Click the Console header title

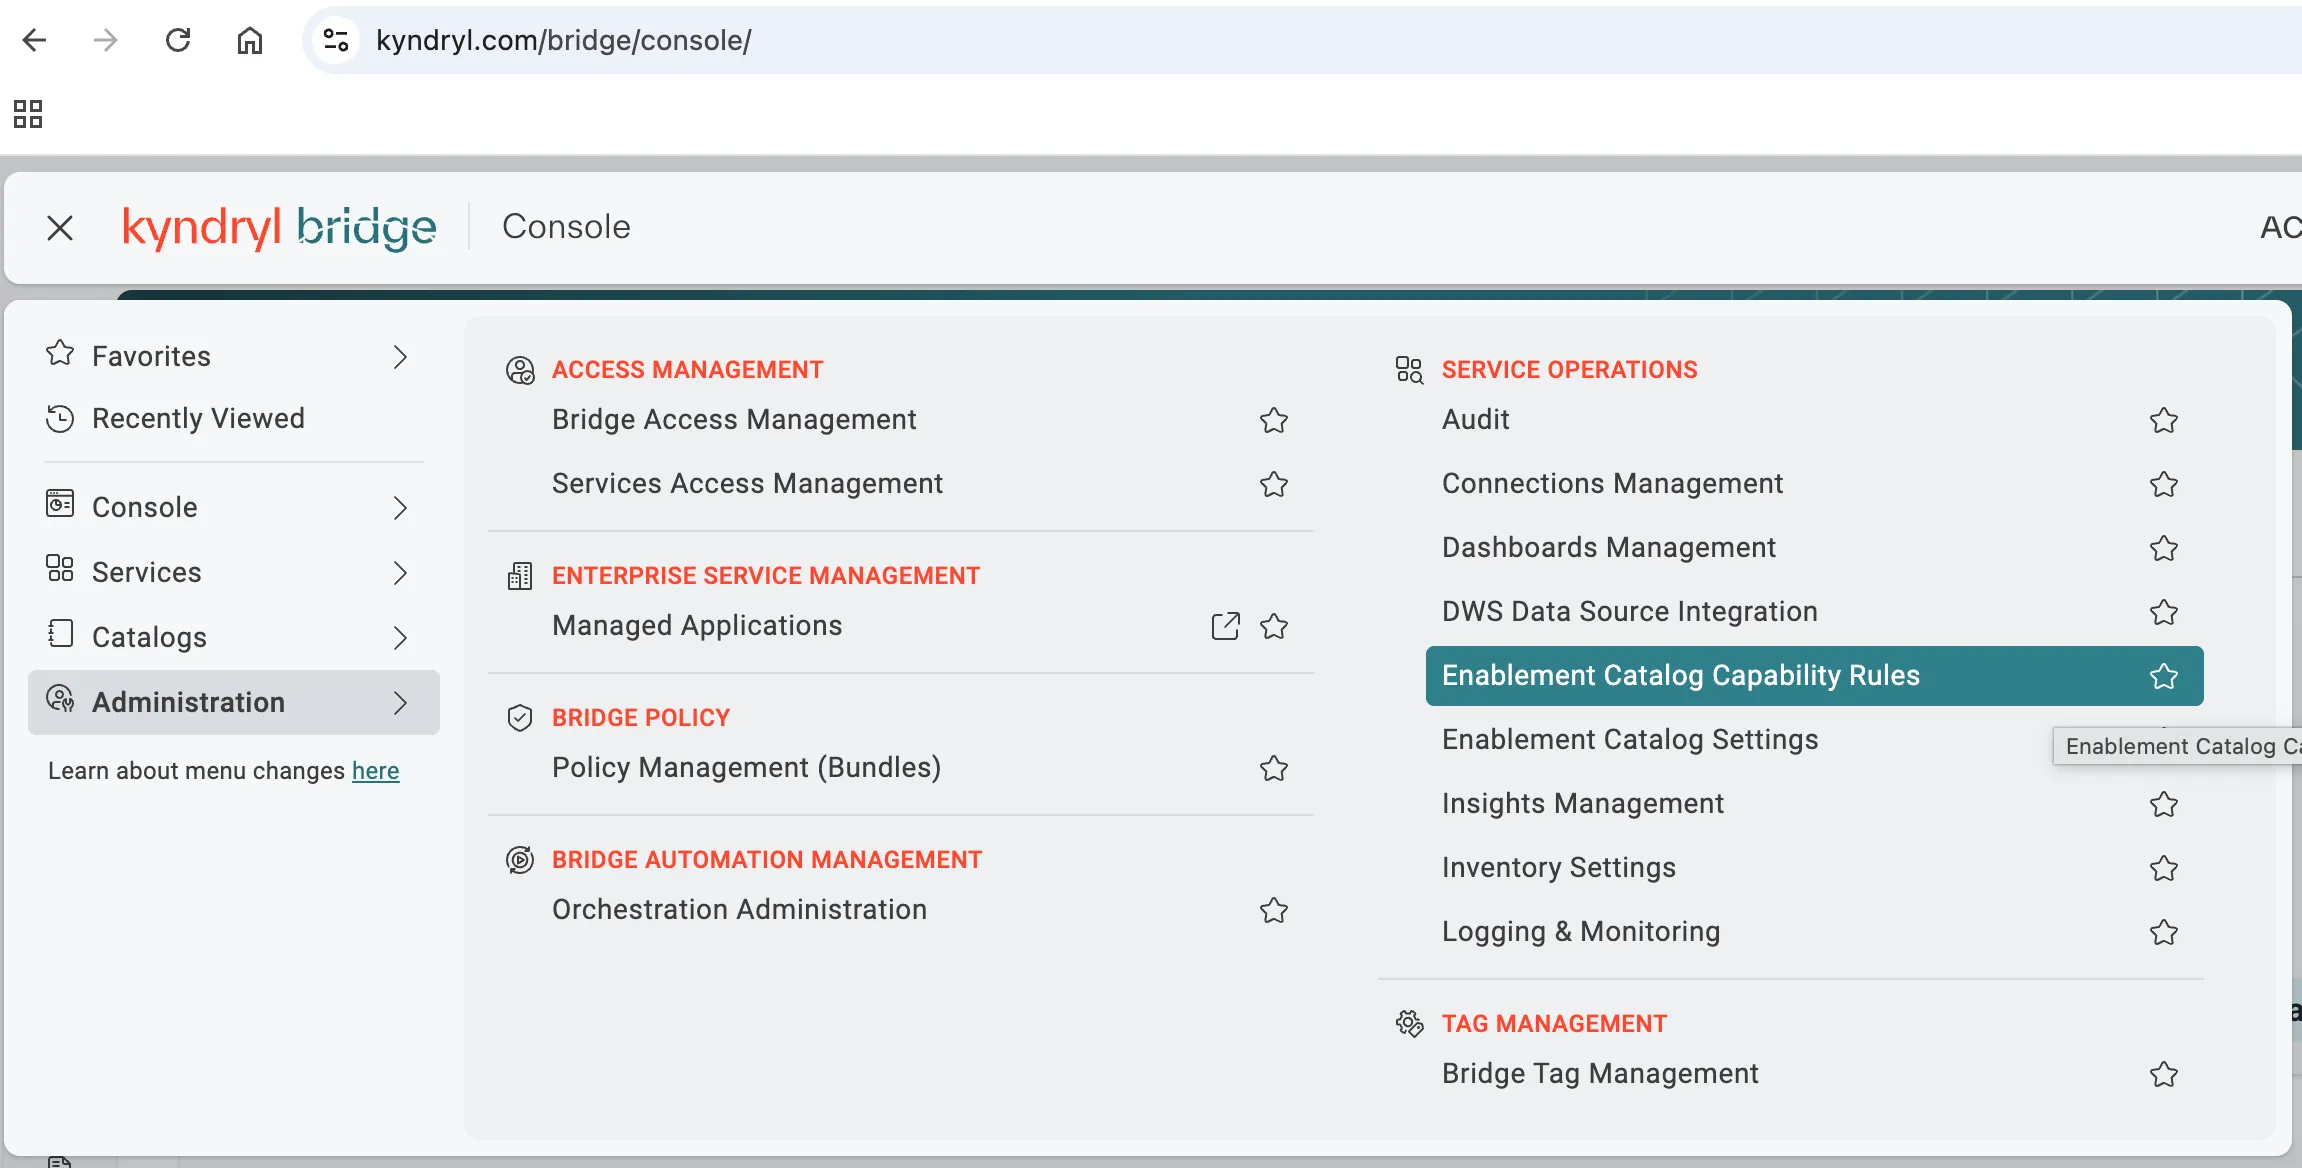click(x=566, y=227)
